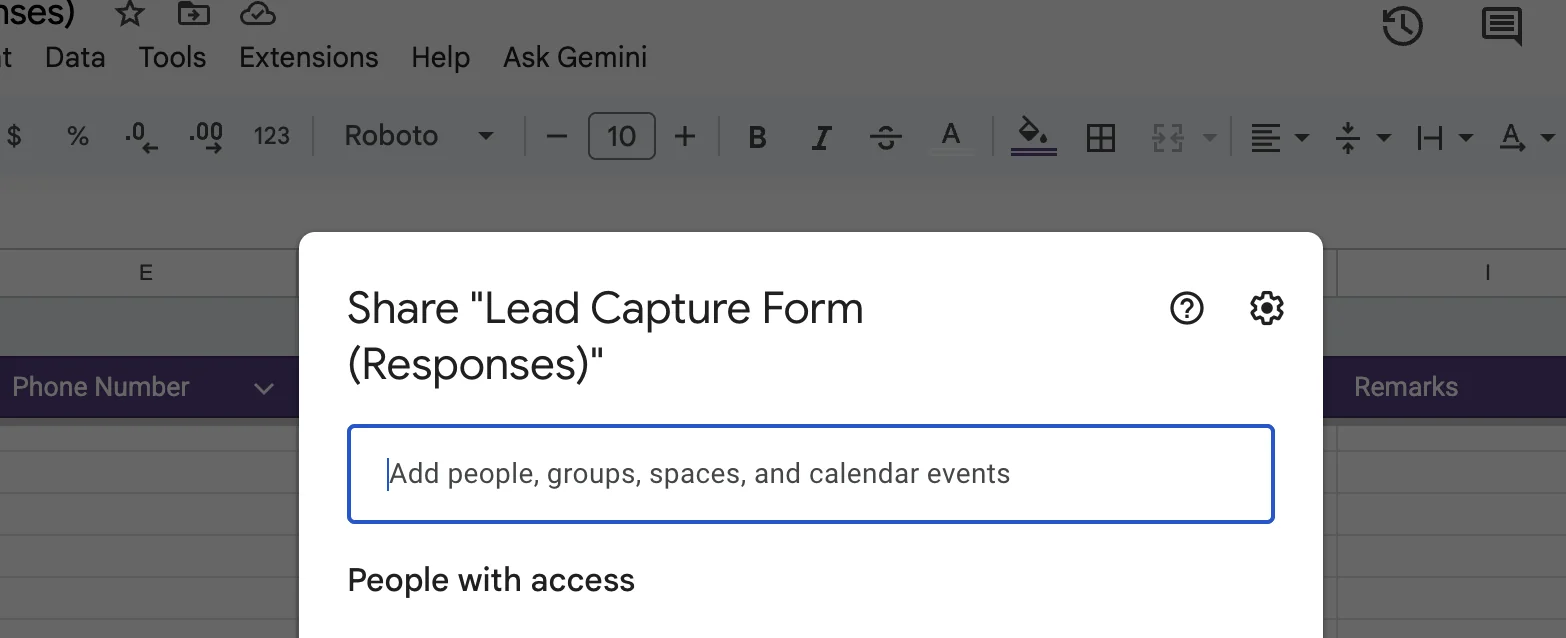Format selection as currency
The image size is (1566, 638).
(x=15, y=136)
